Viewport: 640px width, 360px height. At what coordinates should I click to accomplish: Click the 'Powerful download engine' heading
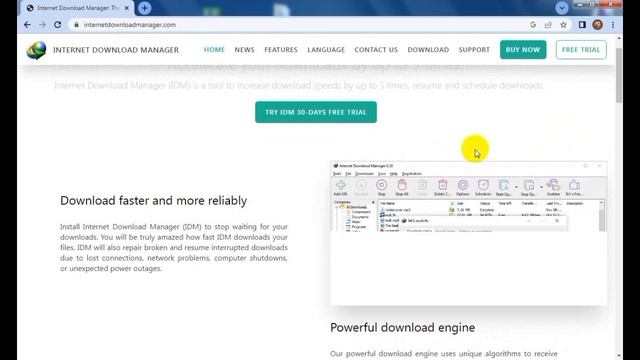point(402,328)
